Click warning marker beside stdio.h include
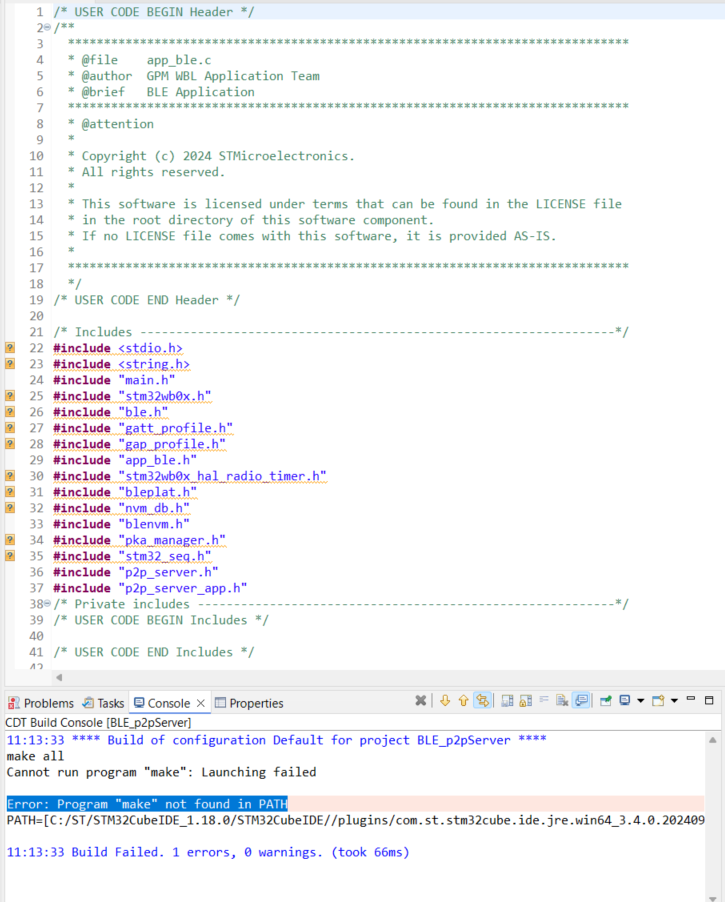725x902 pixels. 10,347
